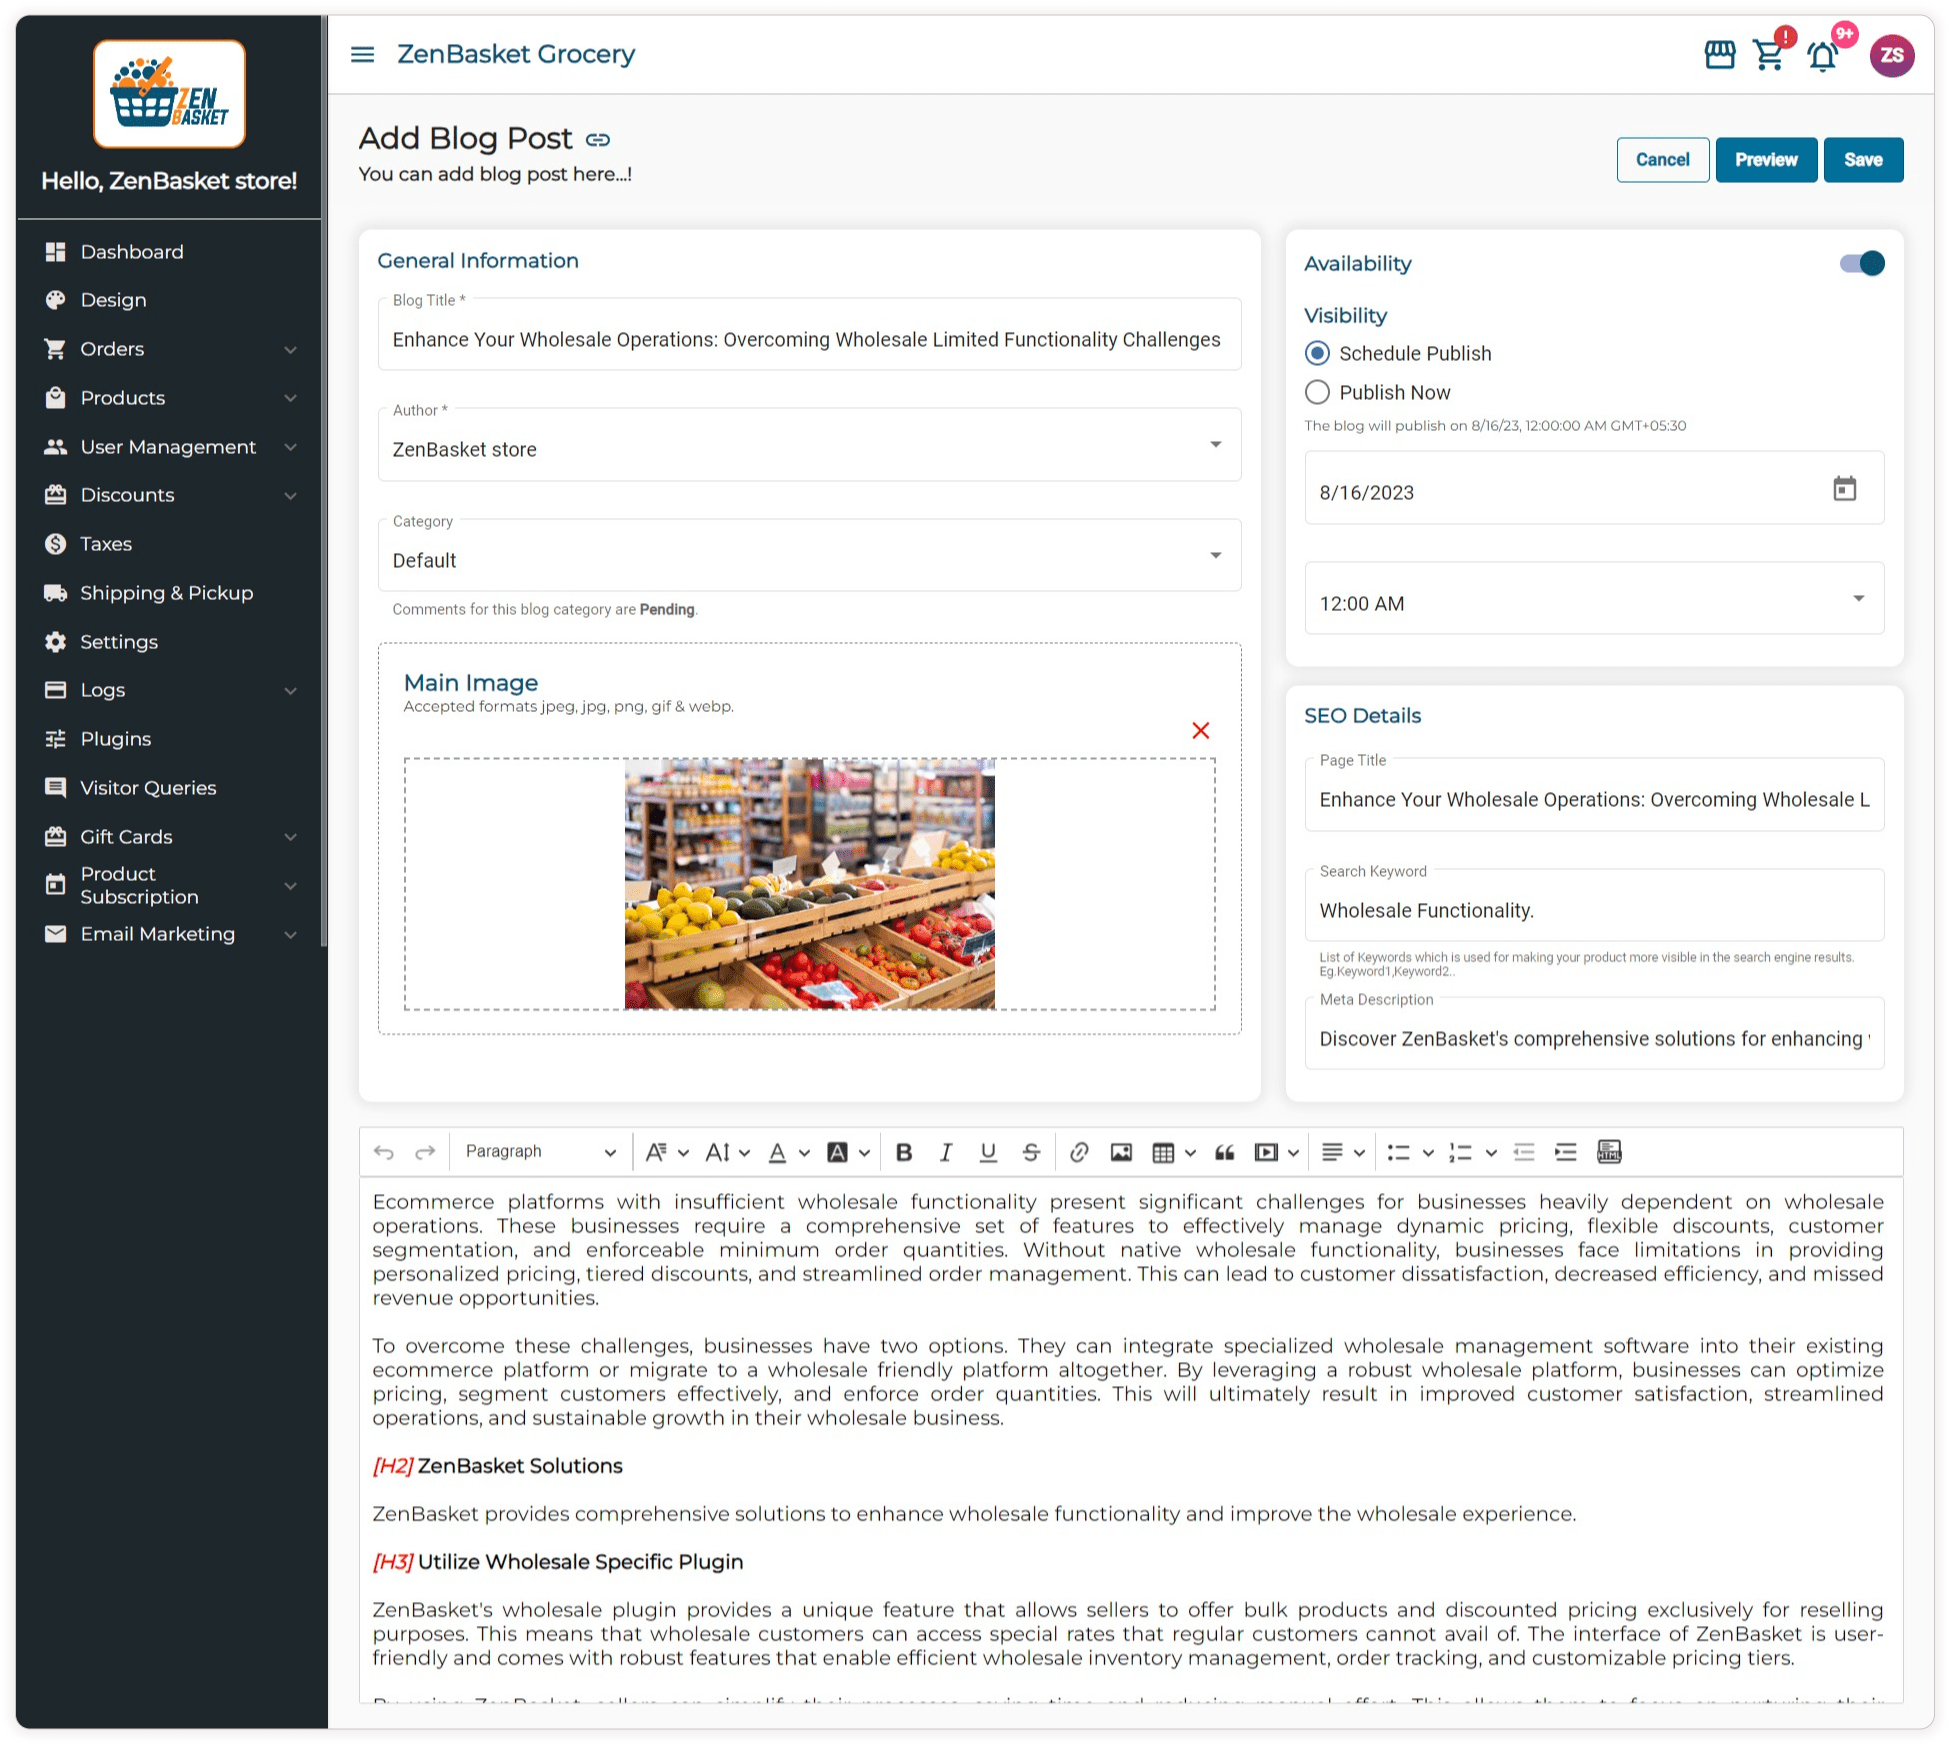Click the insert image toolbar icon
This screenshot has width=1950, height=1746.
click(1121, 1152)
